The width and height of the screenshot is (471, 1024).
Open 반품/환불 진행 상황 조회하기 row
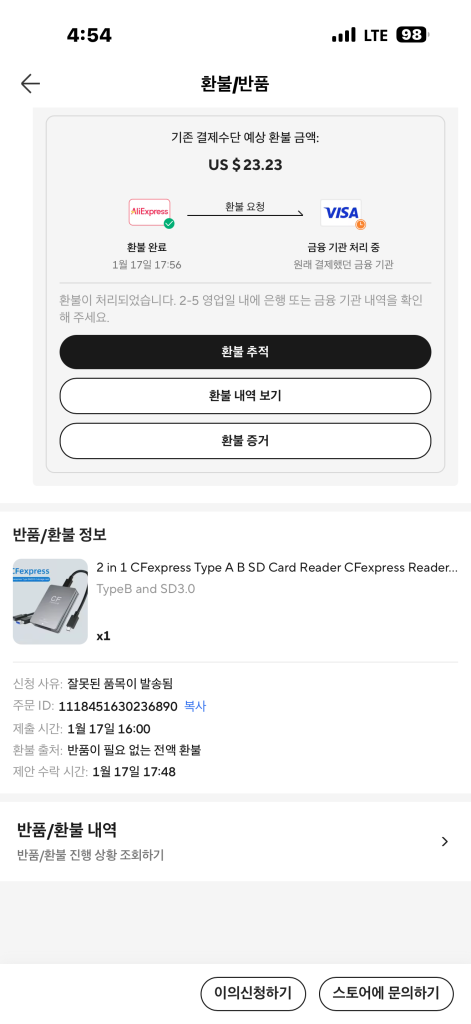(x=235, y=841)
